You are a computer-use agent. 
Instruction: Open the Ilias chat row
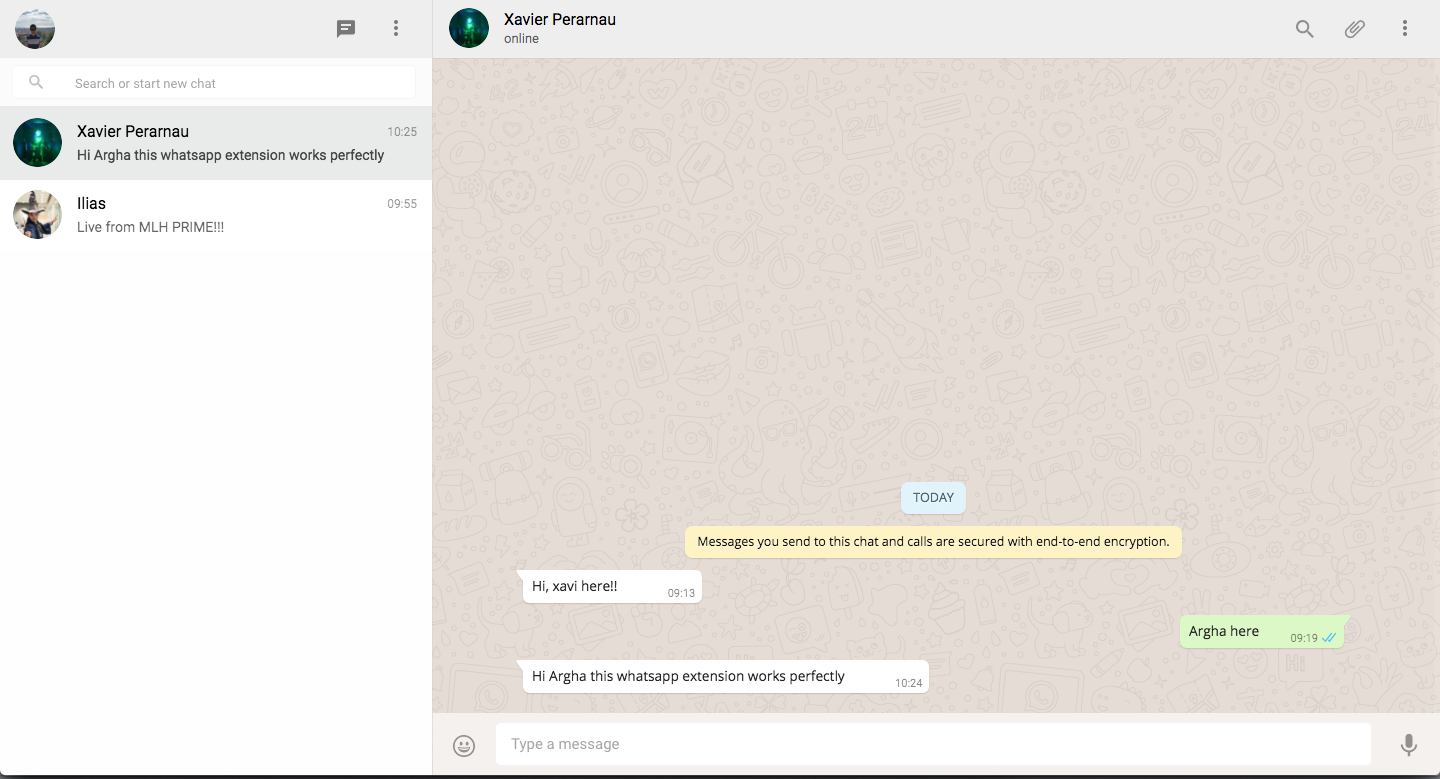pyautogui.click(x=216, y=215)
